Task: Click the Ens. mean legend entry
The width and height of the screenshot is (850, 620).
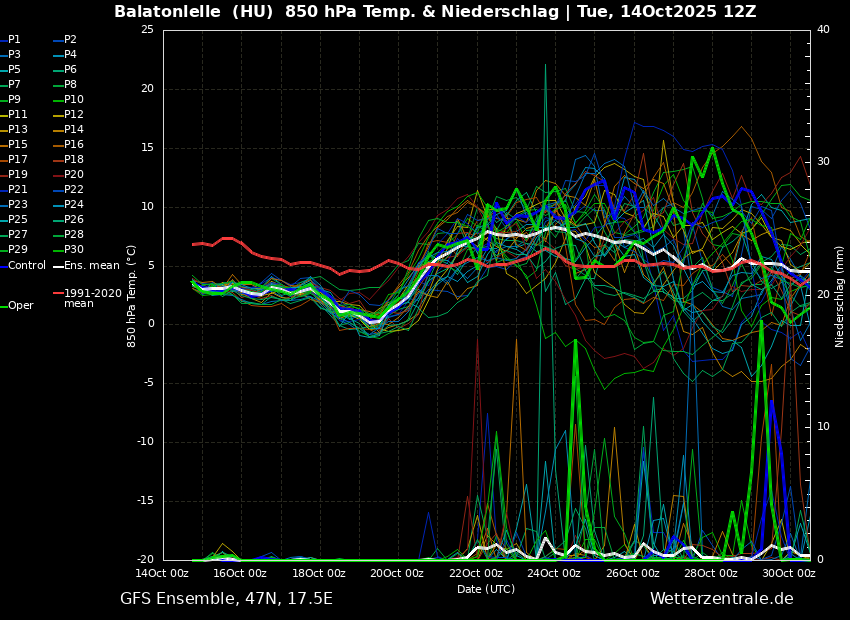Action: [x=91, y=266]
